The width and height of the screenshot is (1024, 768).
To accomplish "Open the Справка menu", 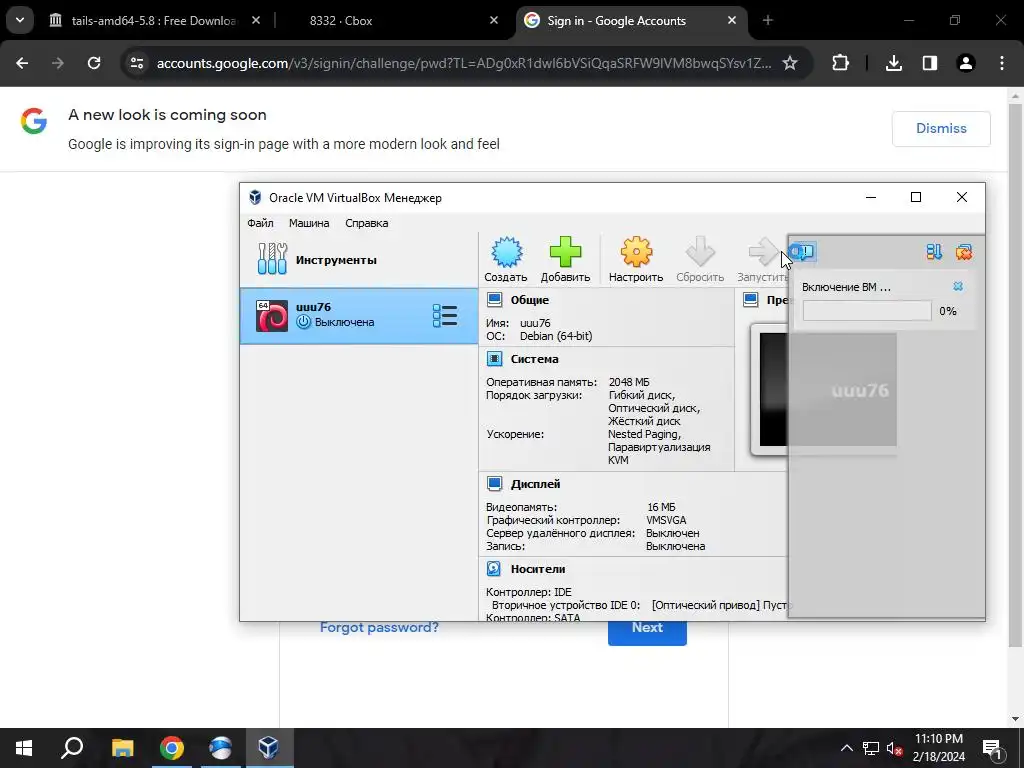I will point(366,223).
